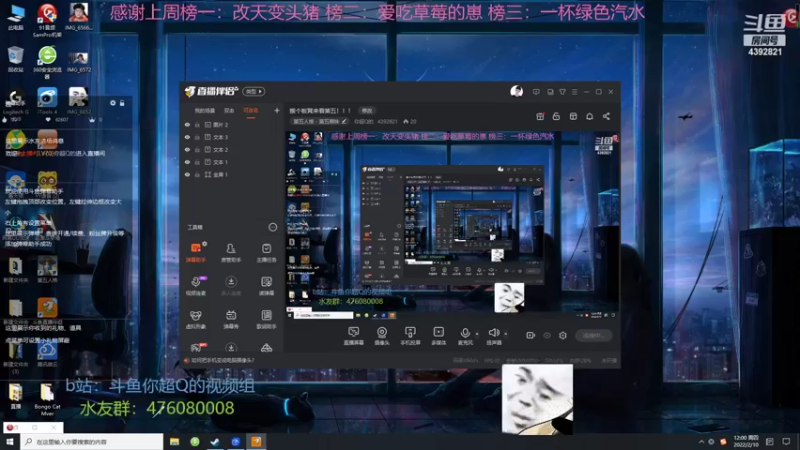The image size is (800, 450).
Task: Open the hamburger menu in title bar
Action: [574, 92]
